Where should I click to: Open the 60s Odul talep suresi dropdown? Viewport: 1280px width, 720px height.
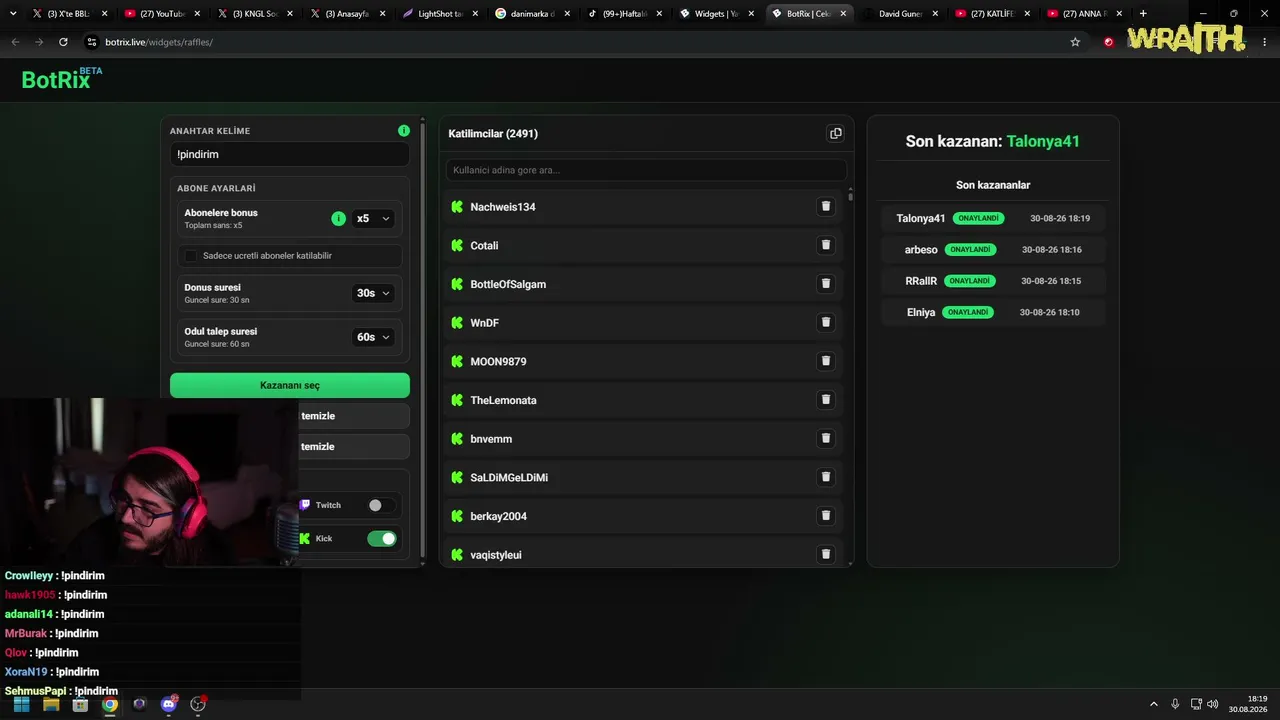point(373,337)
